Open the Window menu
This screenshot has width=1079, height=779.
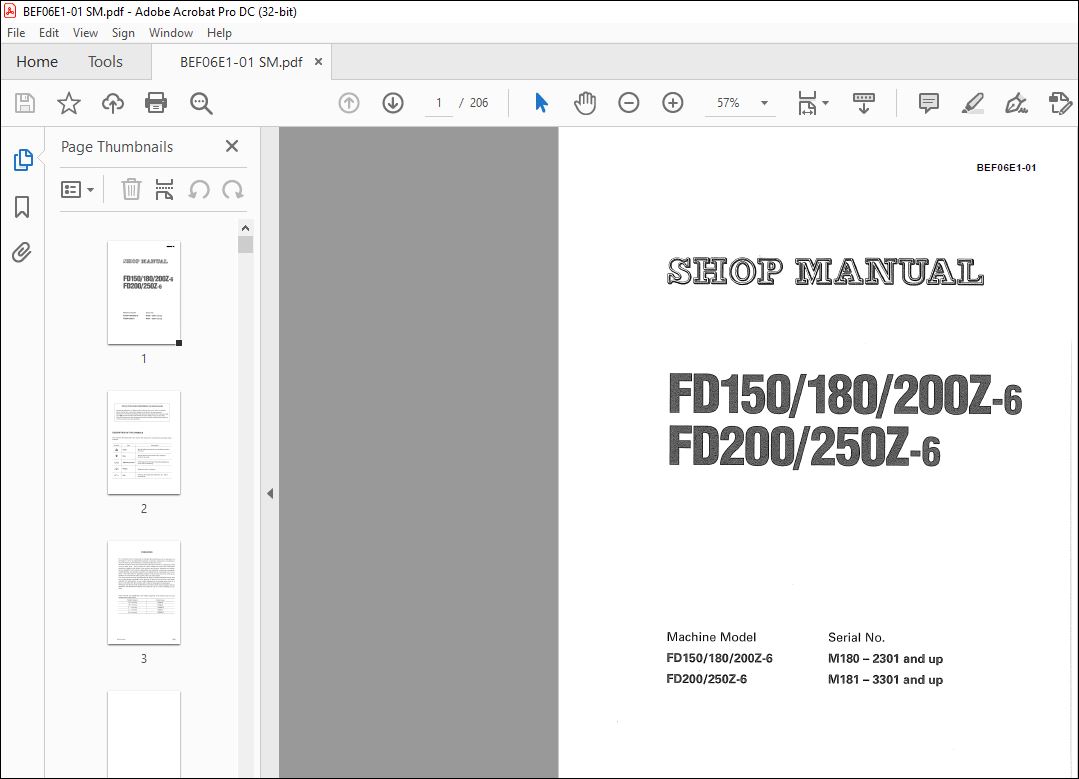pos(171,33)
